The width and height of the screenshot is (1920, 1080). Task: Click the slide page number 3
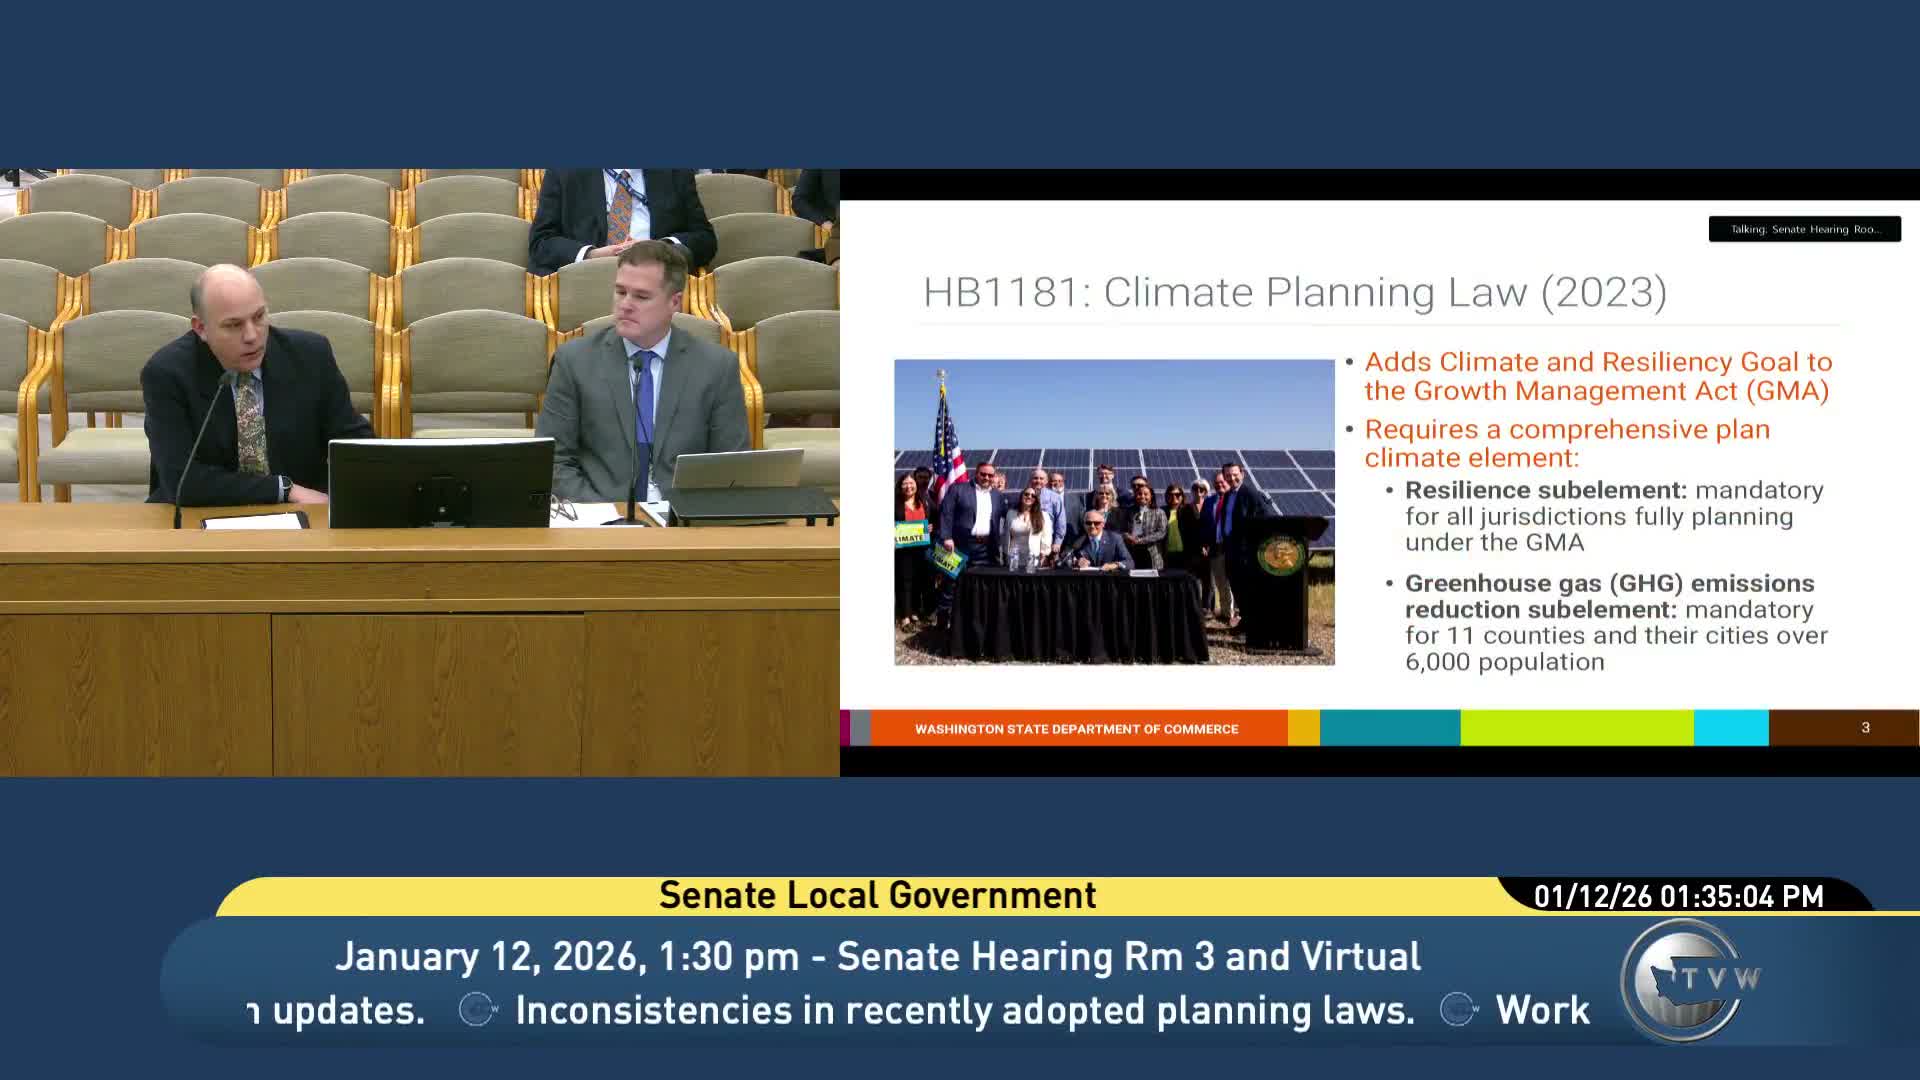[x=1864, y=728]
